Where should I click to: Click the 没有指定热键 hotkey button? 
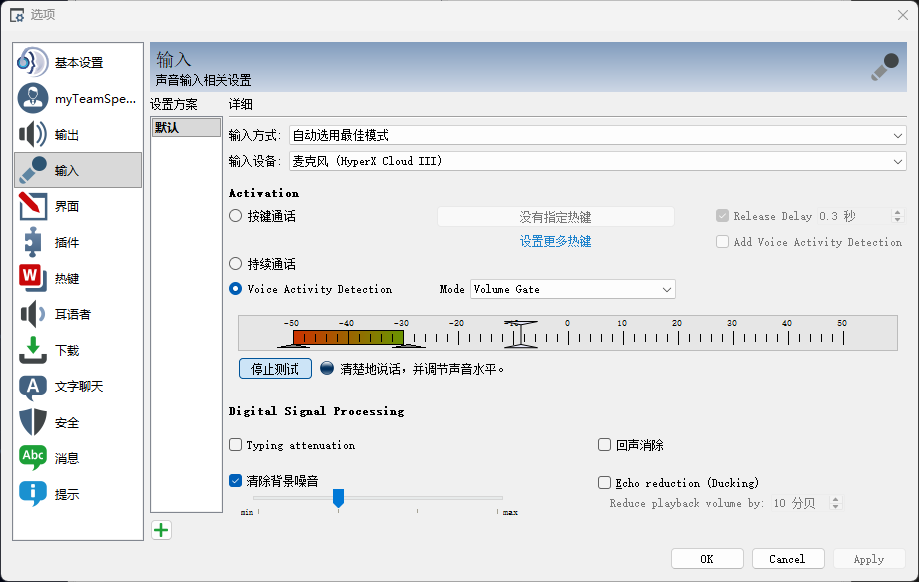[556, 217]
